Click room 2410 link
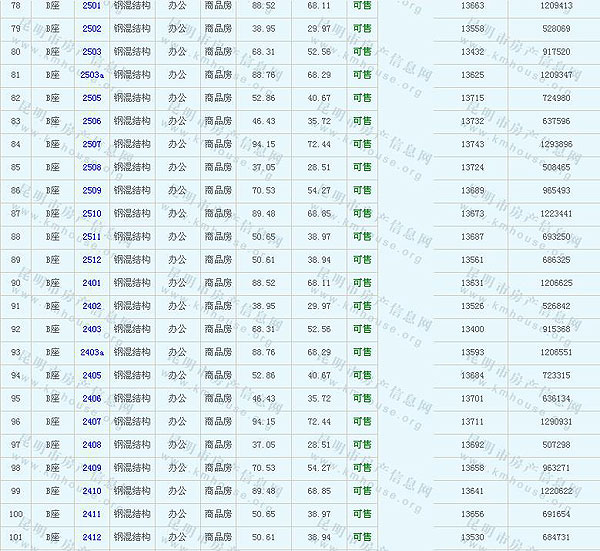This screenshot has height=551, width=600. tap(91, 490)
